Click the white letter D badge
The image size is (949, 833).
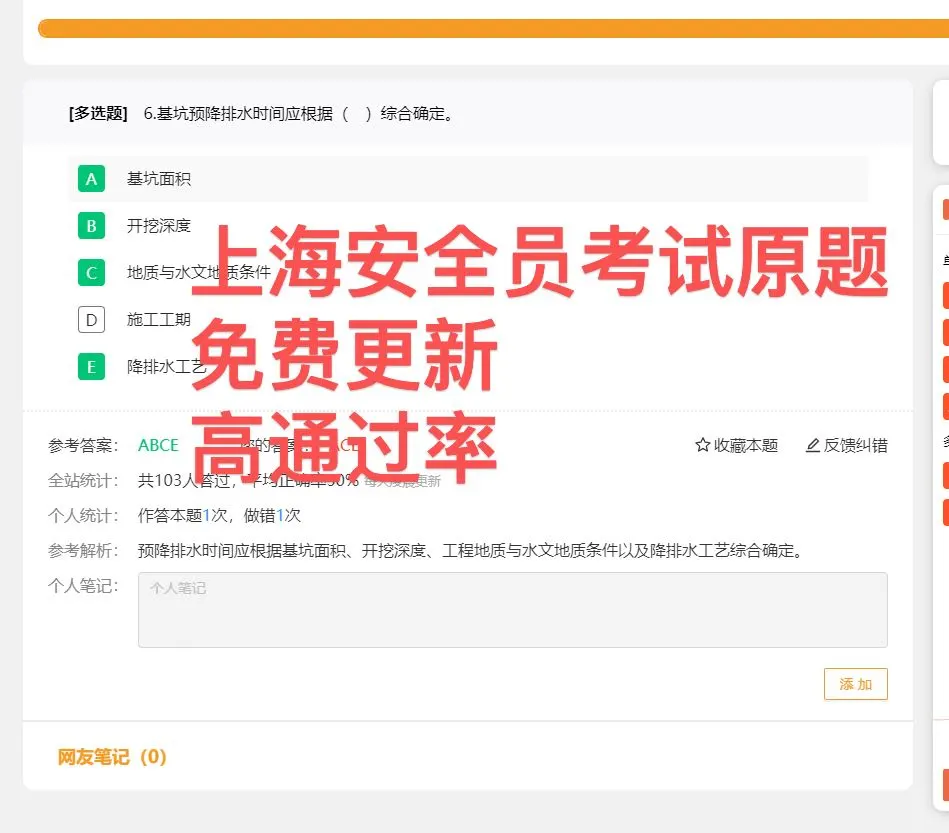(x=91, y=319)
